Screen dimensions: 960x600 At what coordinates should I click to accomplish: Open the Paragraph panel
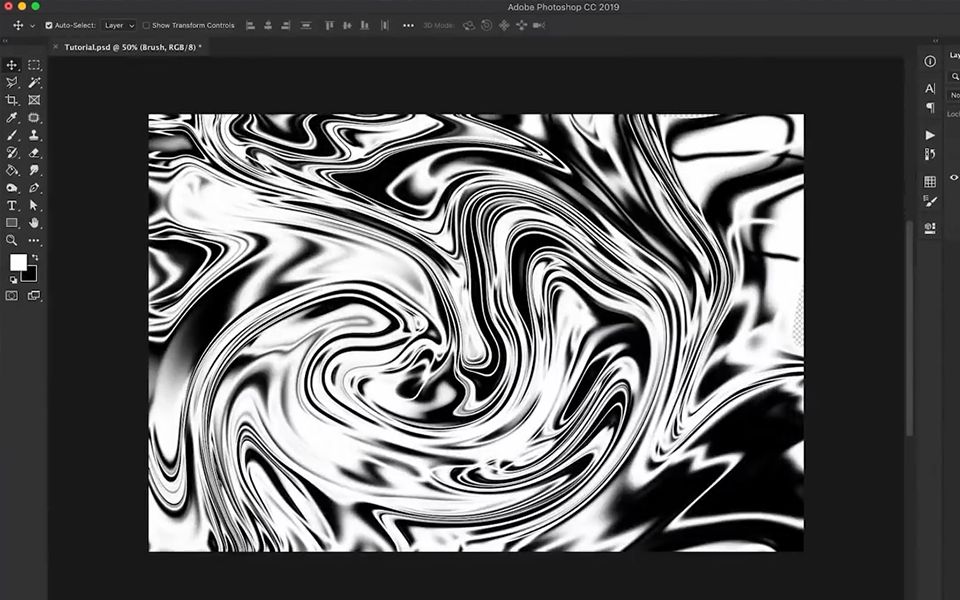(930, 107)
